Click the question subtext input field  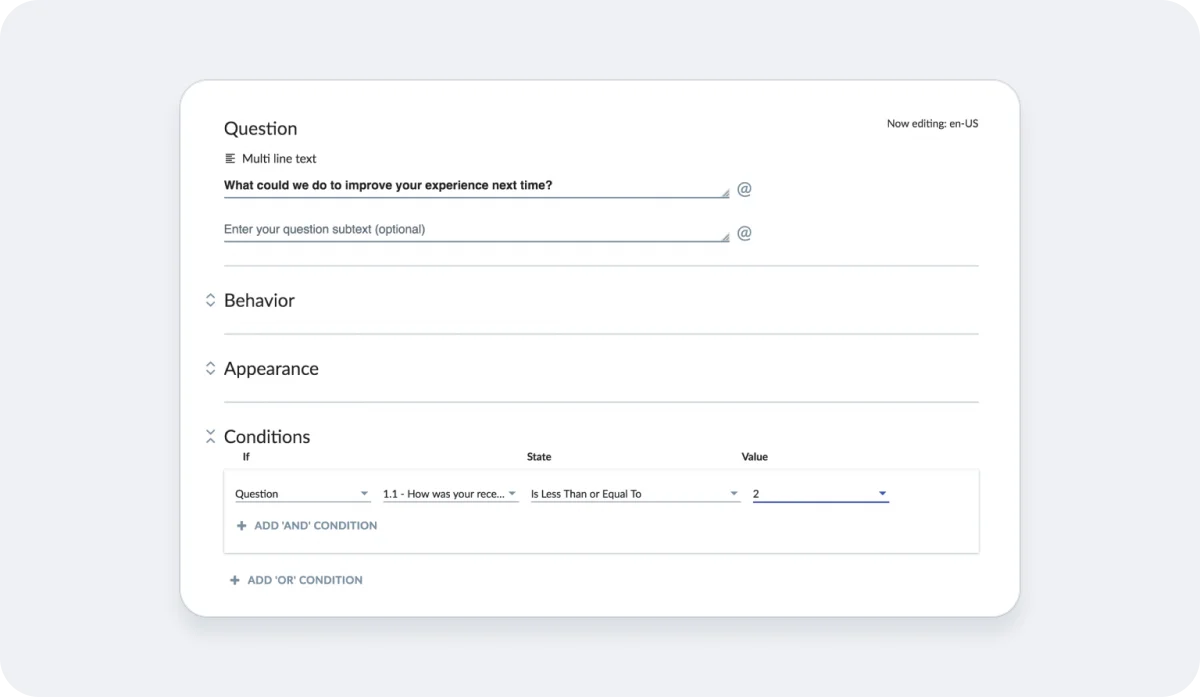(x=476, y=230)
